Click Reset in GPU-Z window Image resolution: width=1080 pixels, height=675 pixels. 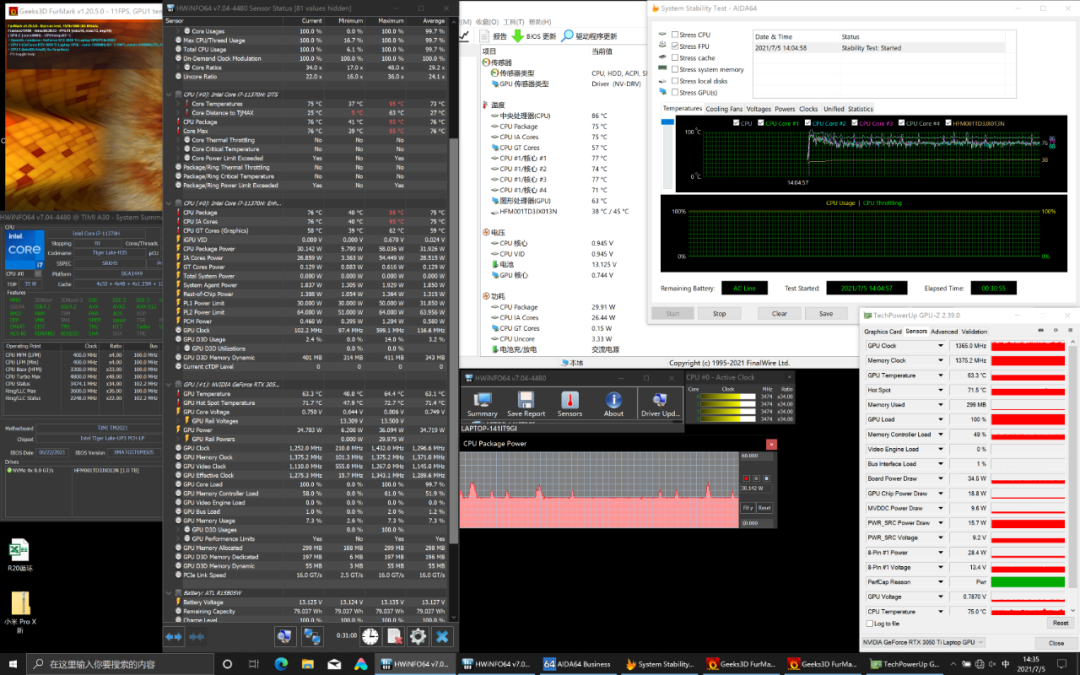(x=1060, y=623)
